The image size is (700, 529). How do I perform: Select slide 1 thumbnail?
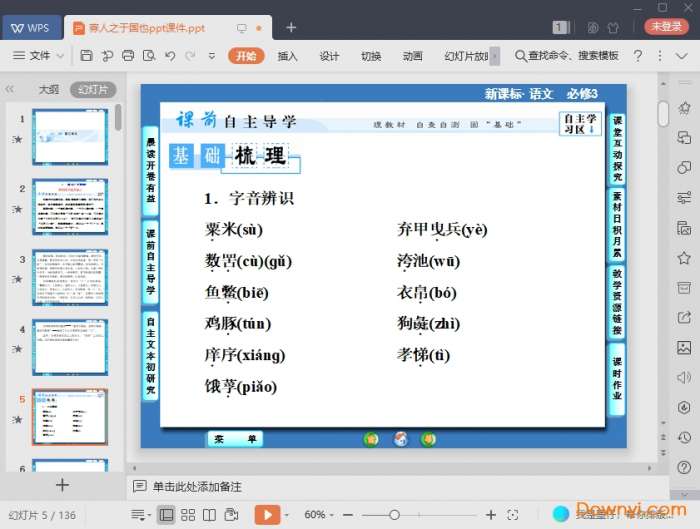tap(70, 137)
